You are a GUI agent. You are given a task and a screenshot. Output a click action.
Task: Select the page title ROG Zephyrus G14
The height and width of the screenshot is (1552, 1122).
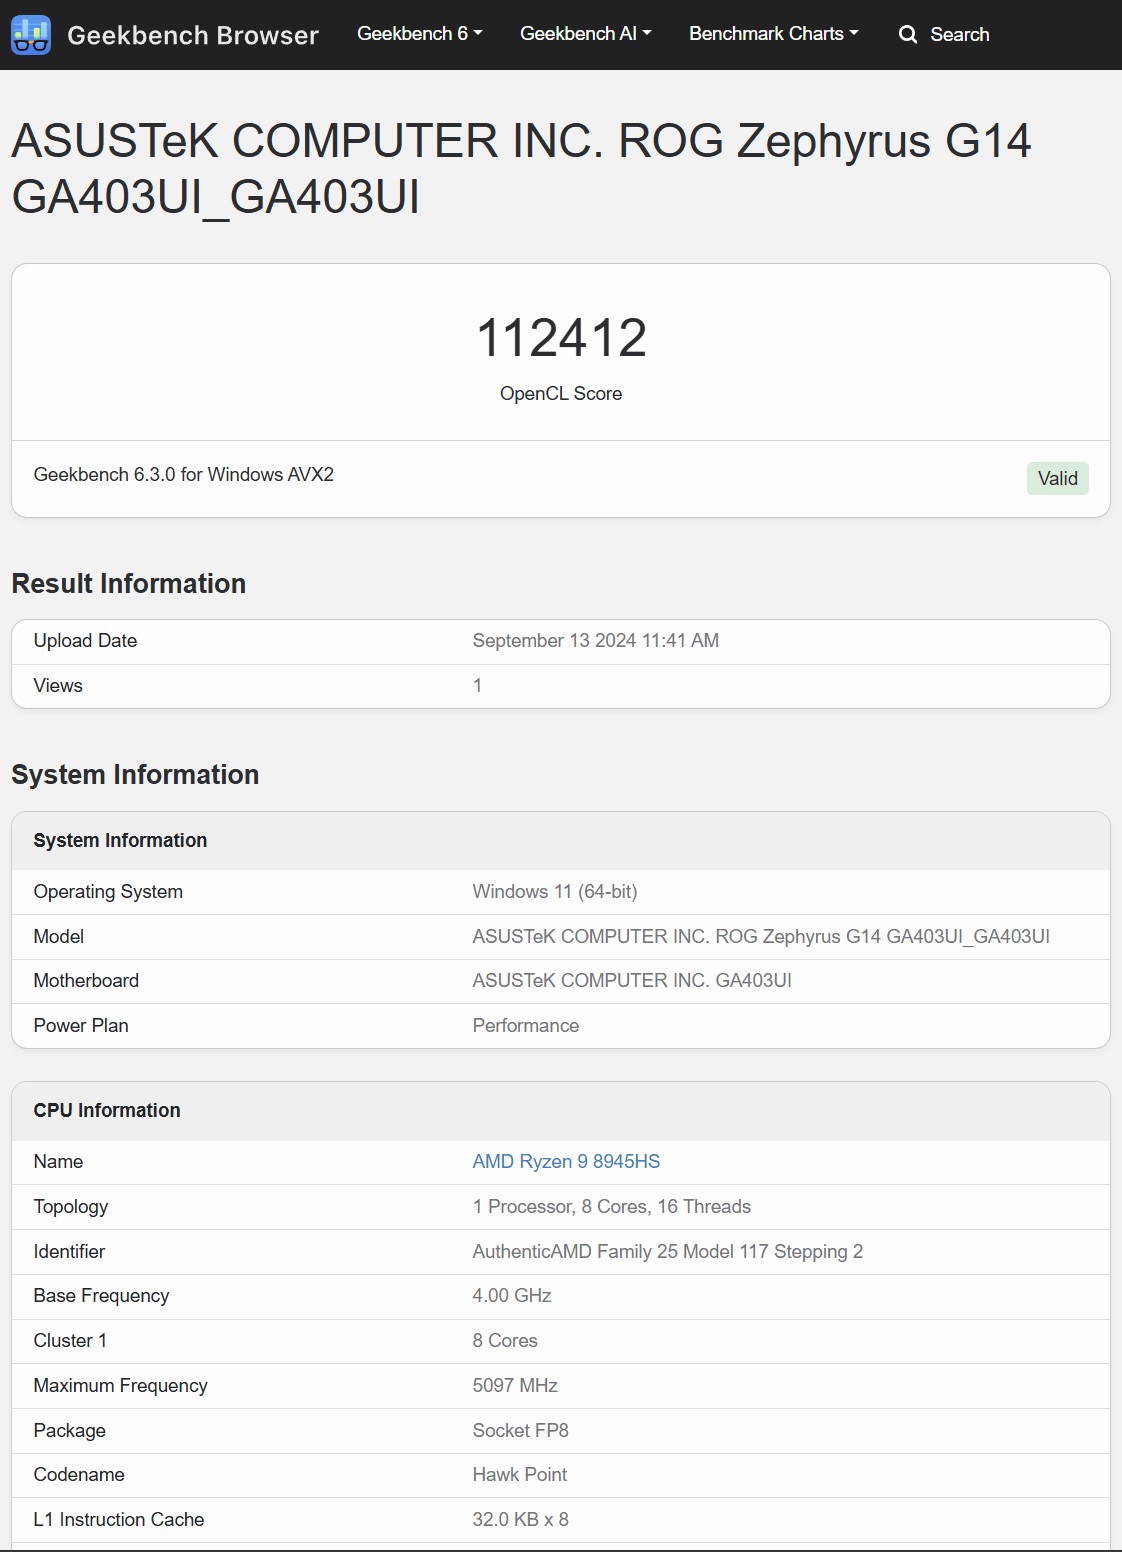click(x=825, y=141)
